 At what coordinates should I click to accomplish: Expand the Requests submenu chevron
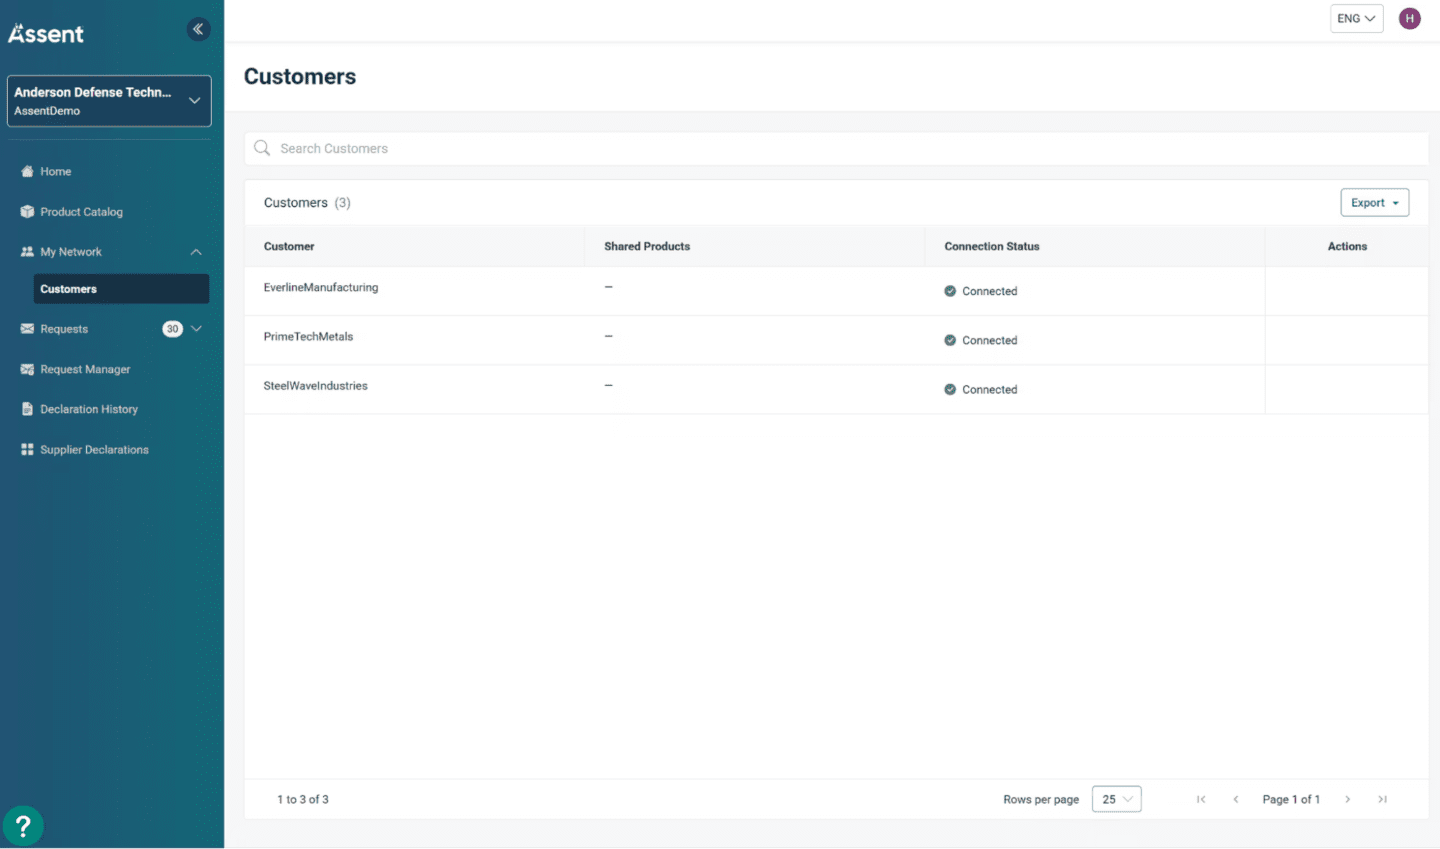click(196, 328)
